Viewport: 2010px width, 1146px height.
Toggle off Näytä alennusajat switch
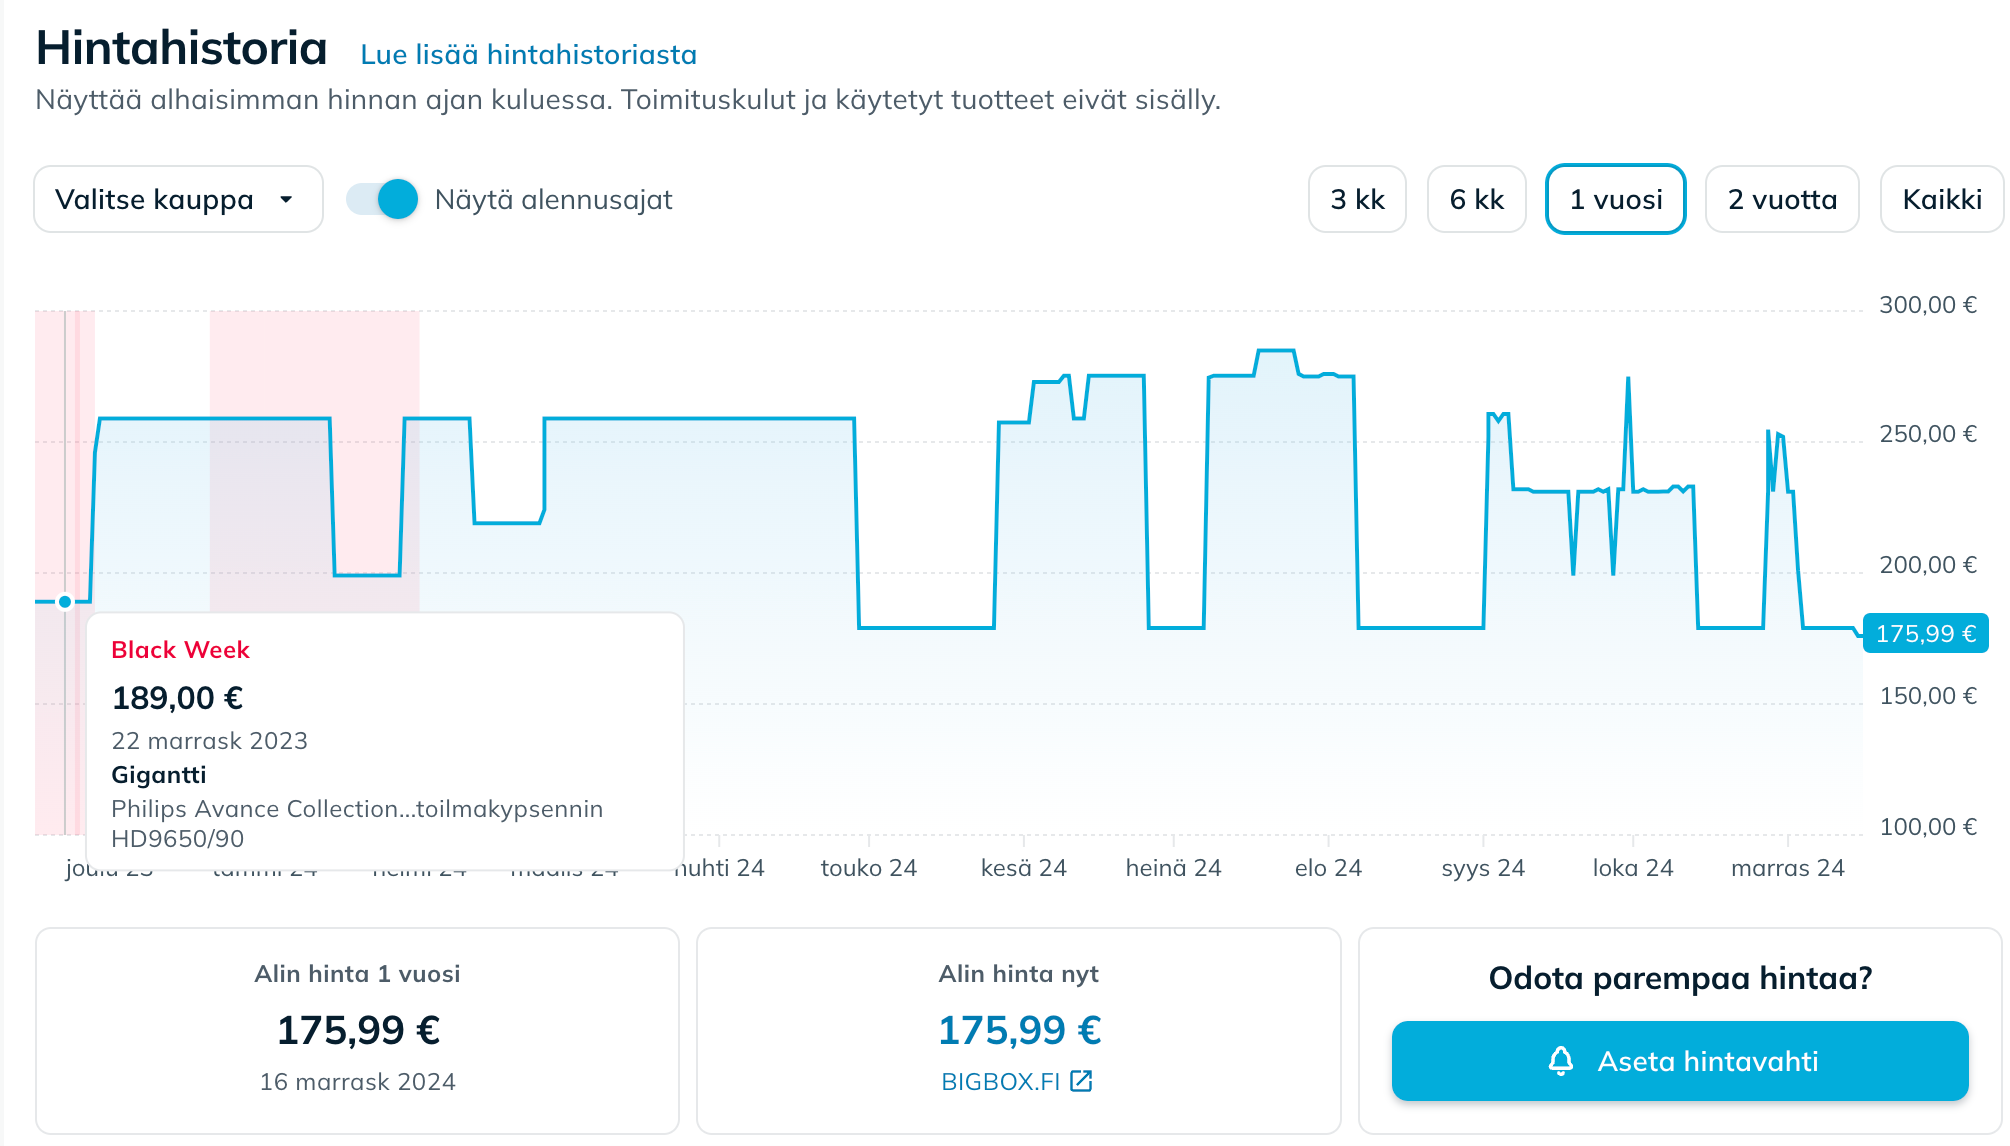click(x=383, y=199)
